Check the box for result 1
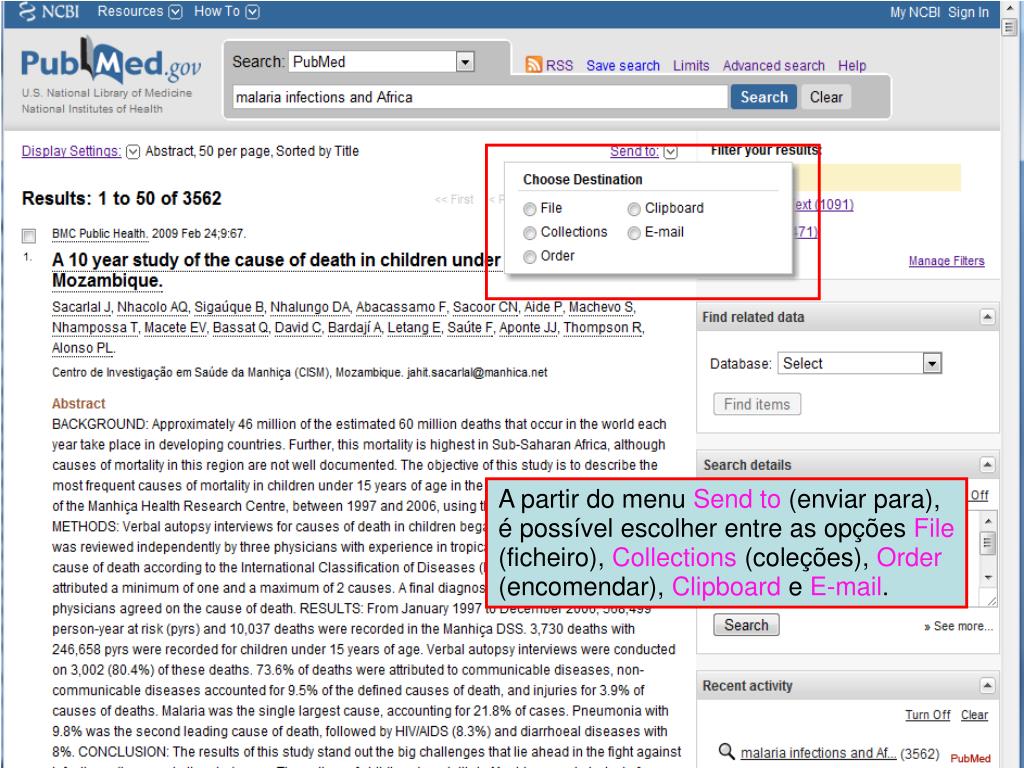The width and height of the screenshot is (1024, 768). [29, 236]
